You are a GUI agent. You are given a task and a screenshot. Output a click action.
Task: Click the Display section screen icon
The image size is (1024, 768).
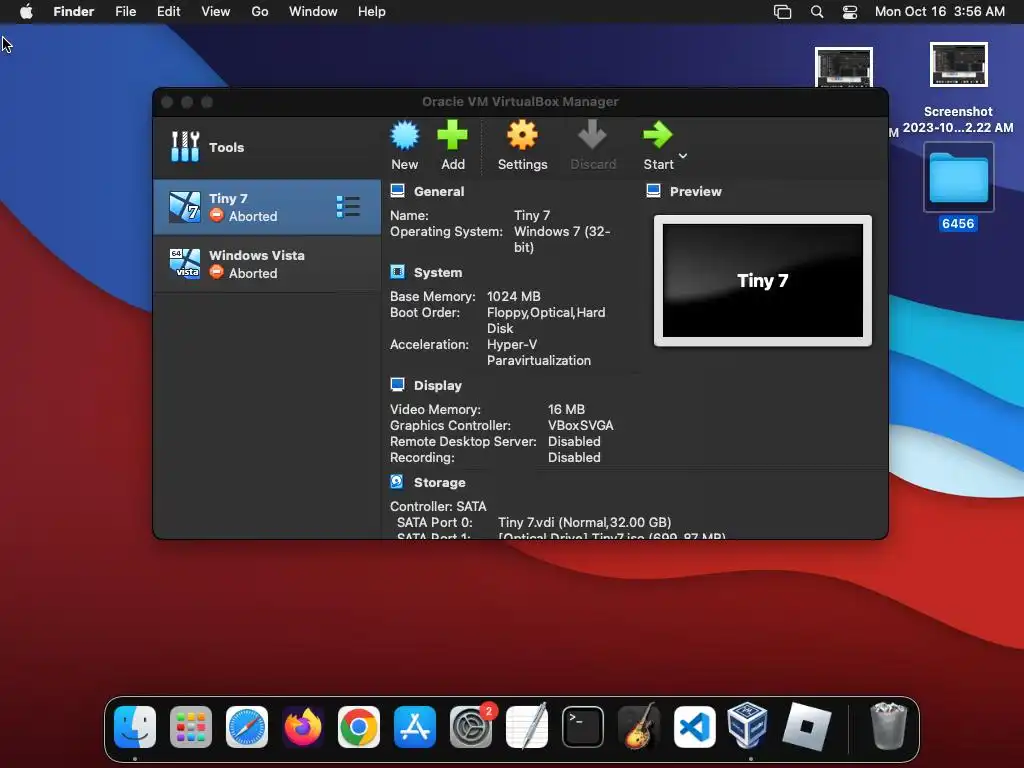tap(397, 385)
